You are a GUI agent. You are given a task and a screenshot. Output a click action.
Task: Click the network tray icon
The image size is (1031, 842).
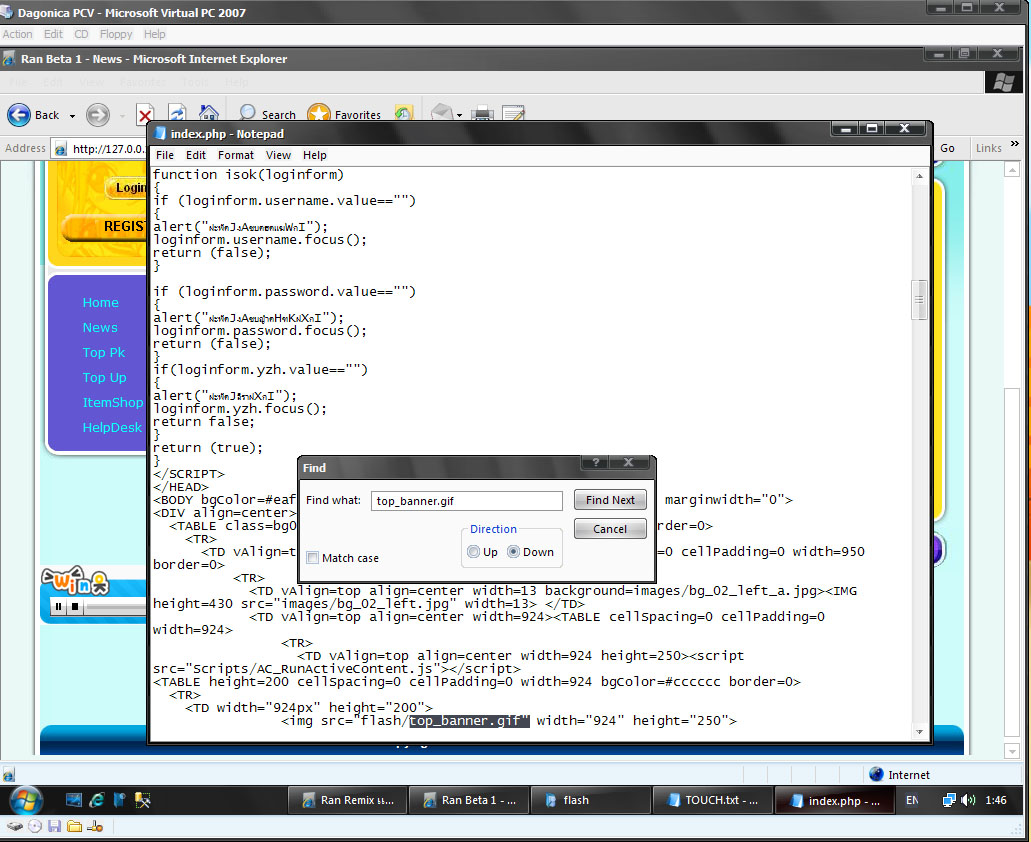pos(949,800)
